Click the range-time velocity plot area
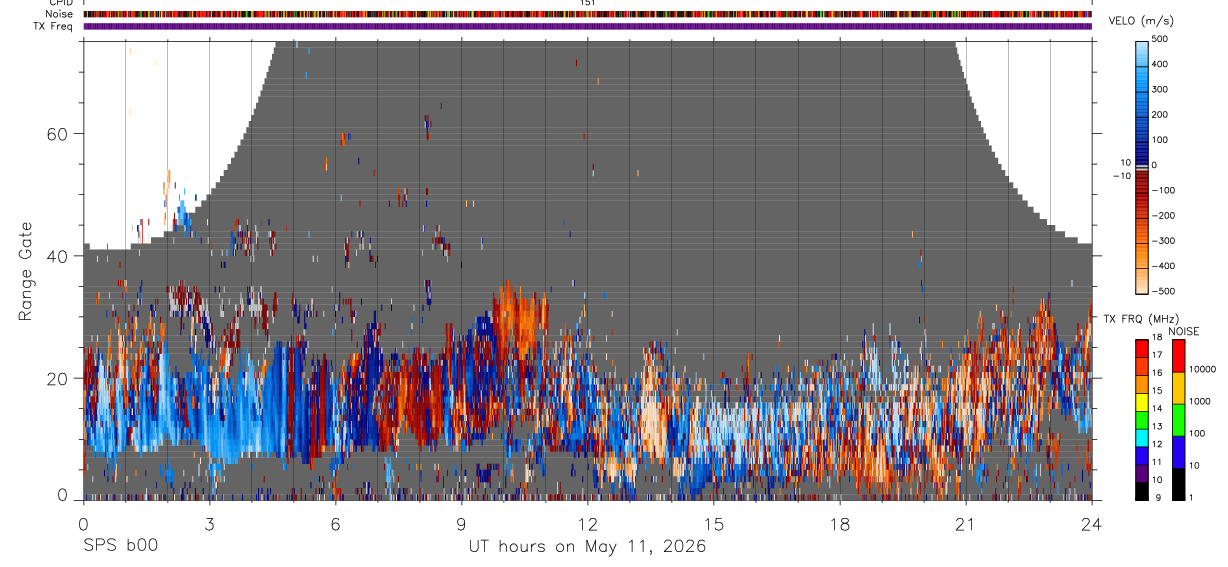Screen dimensions: 1228x567 pos(588,270)
